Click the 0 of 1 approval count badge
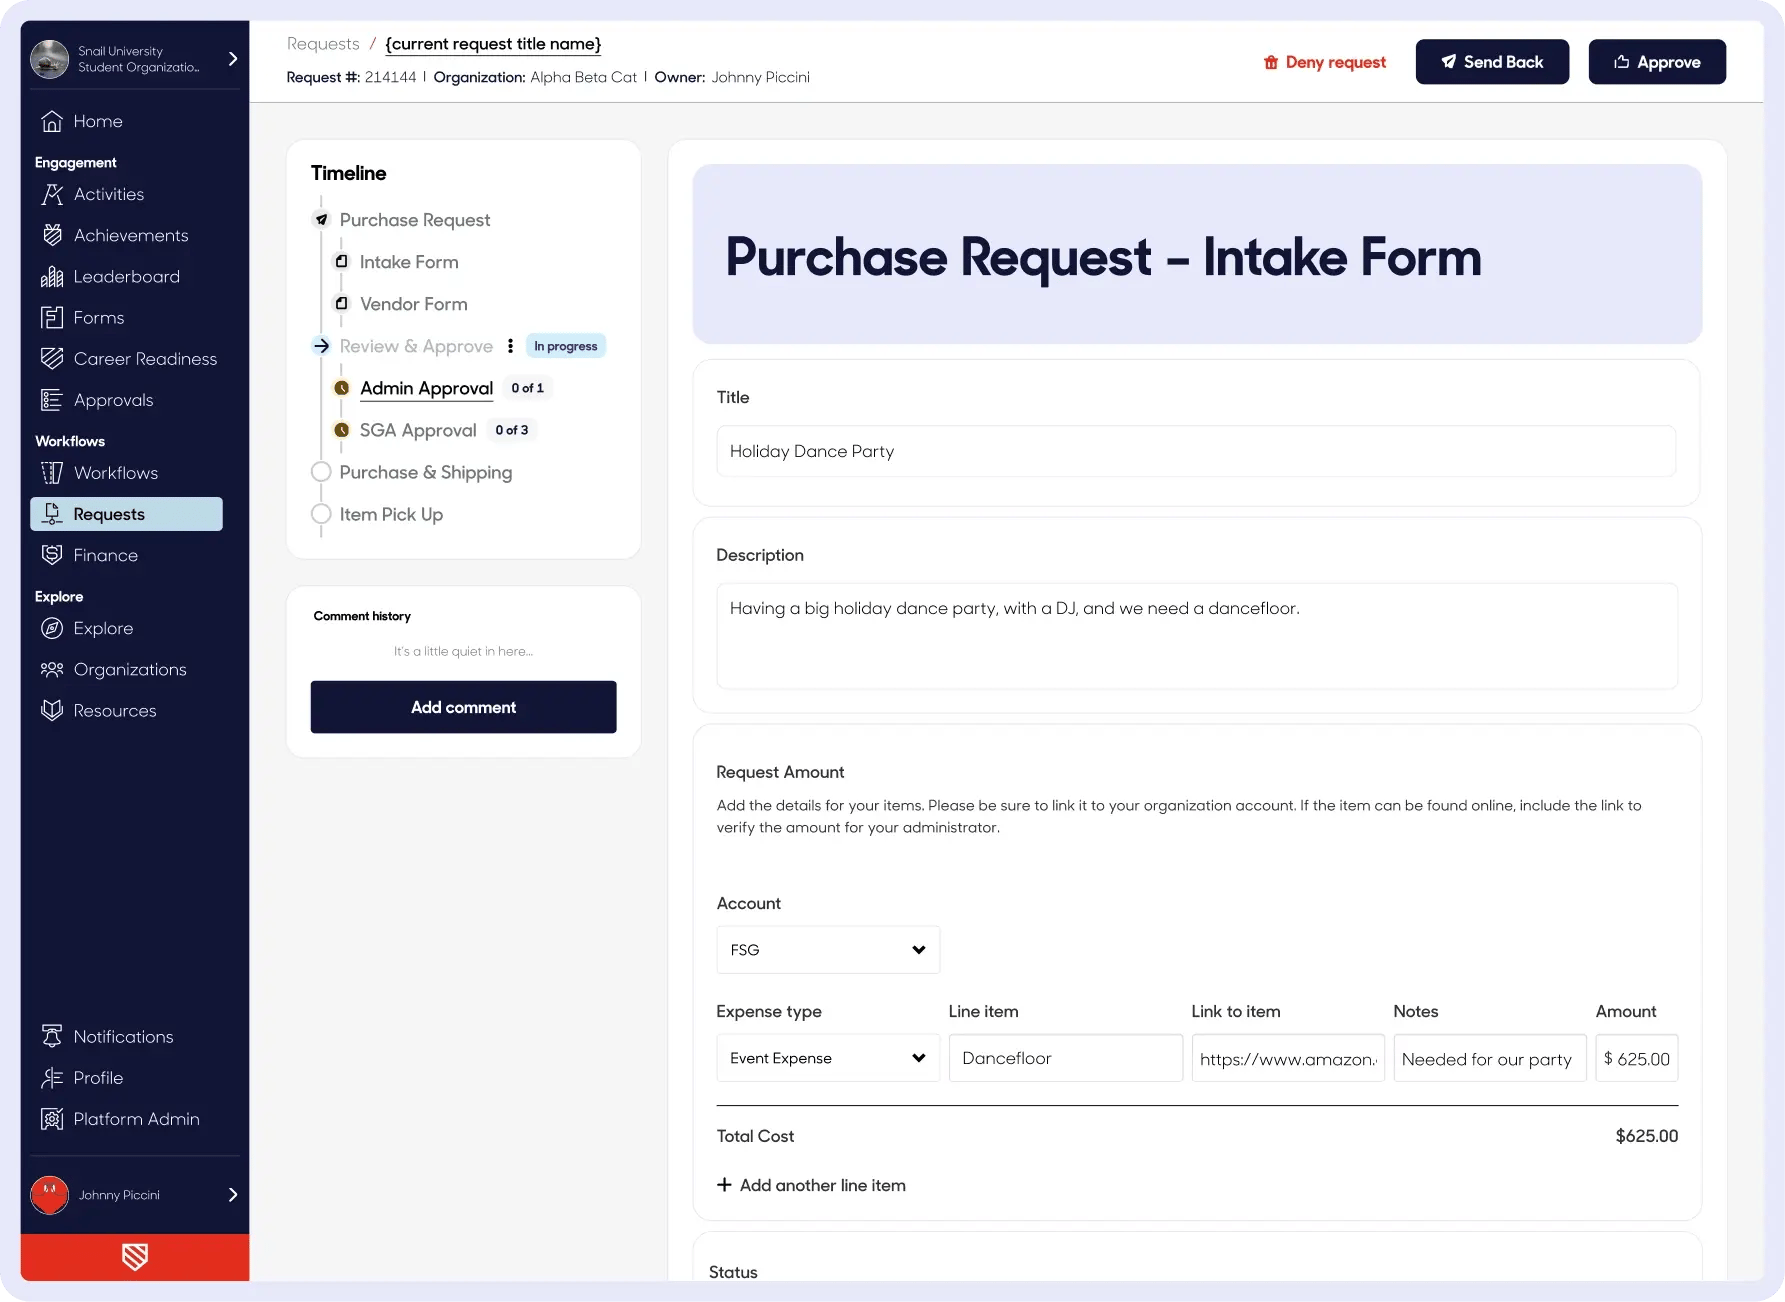 click(527, 388)
